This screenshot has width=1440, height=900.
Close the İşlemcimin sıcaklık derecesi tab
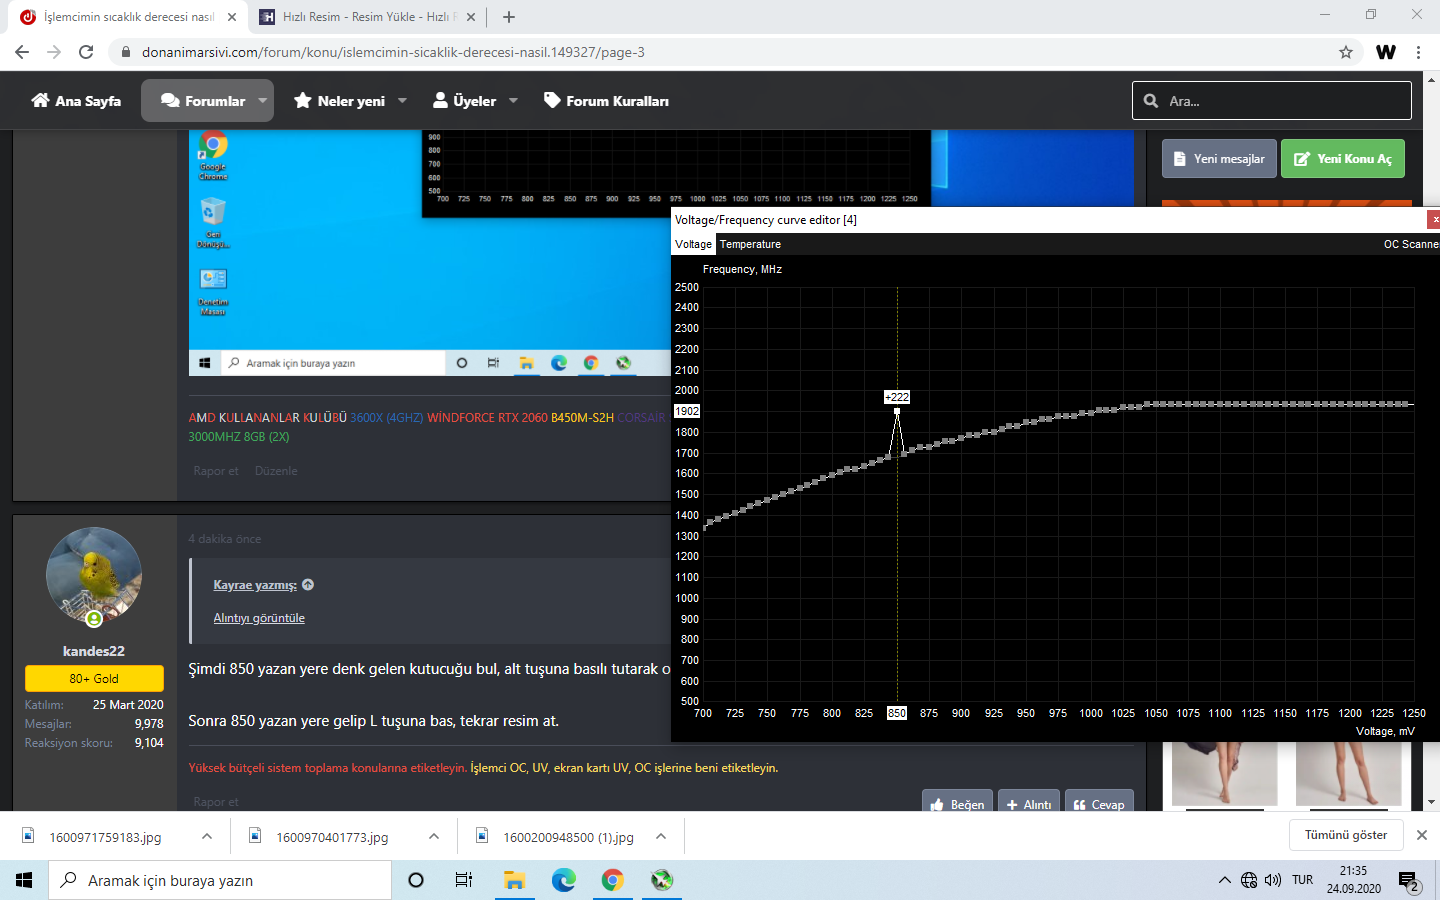point(232,17)
